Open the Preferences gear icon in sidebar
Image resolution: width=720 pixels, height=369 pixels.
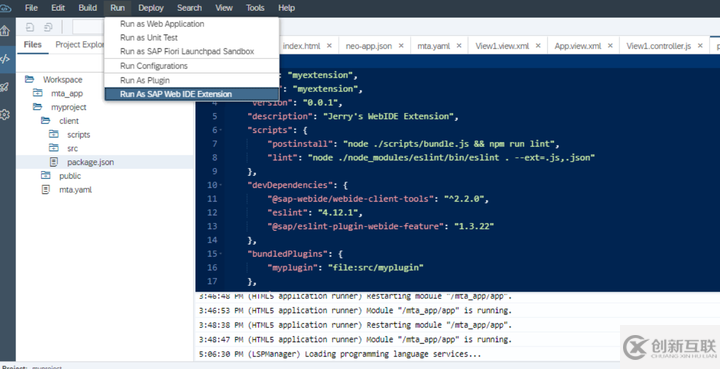[x=5, y=114]
